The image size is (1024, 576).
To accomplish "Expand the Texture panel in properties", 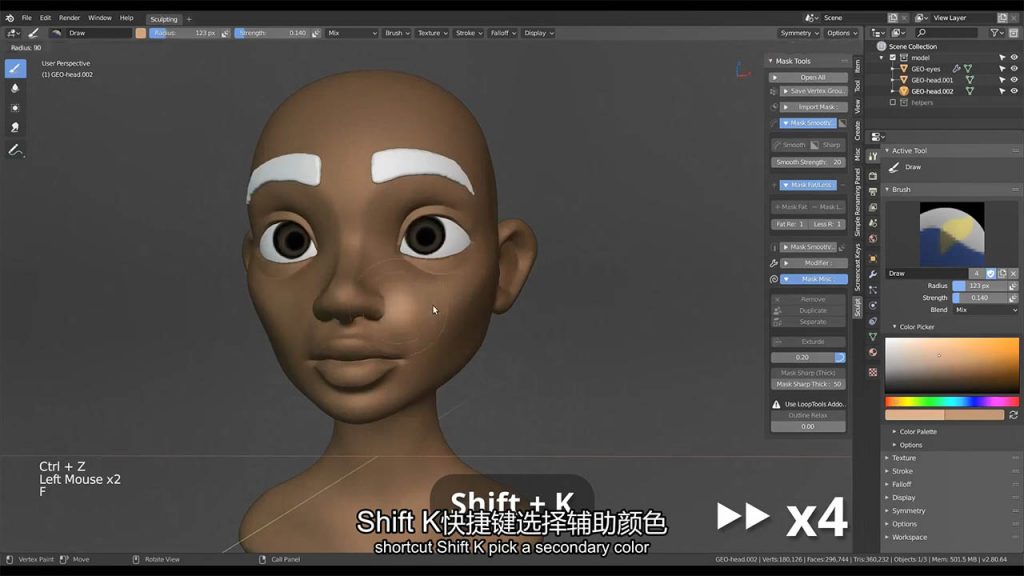I will pos(904,458).
